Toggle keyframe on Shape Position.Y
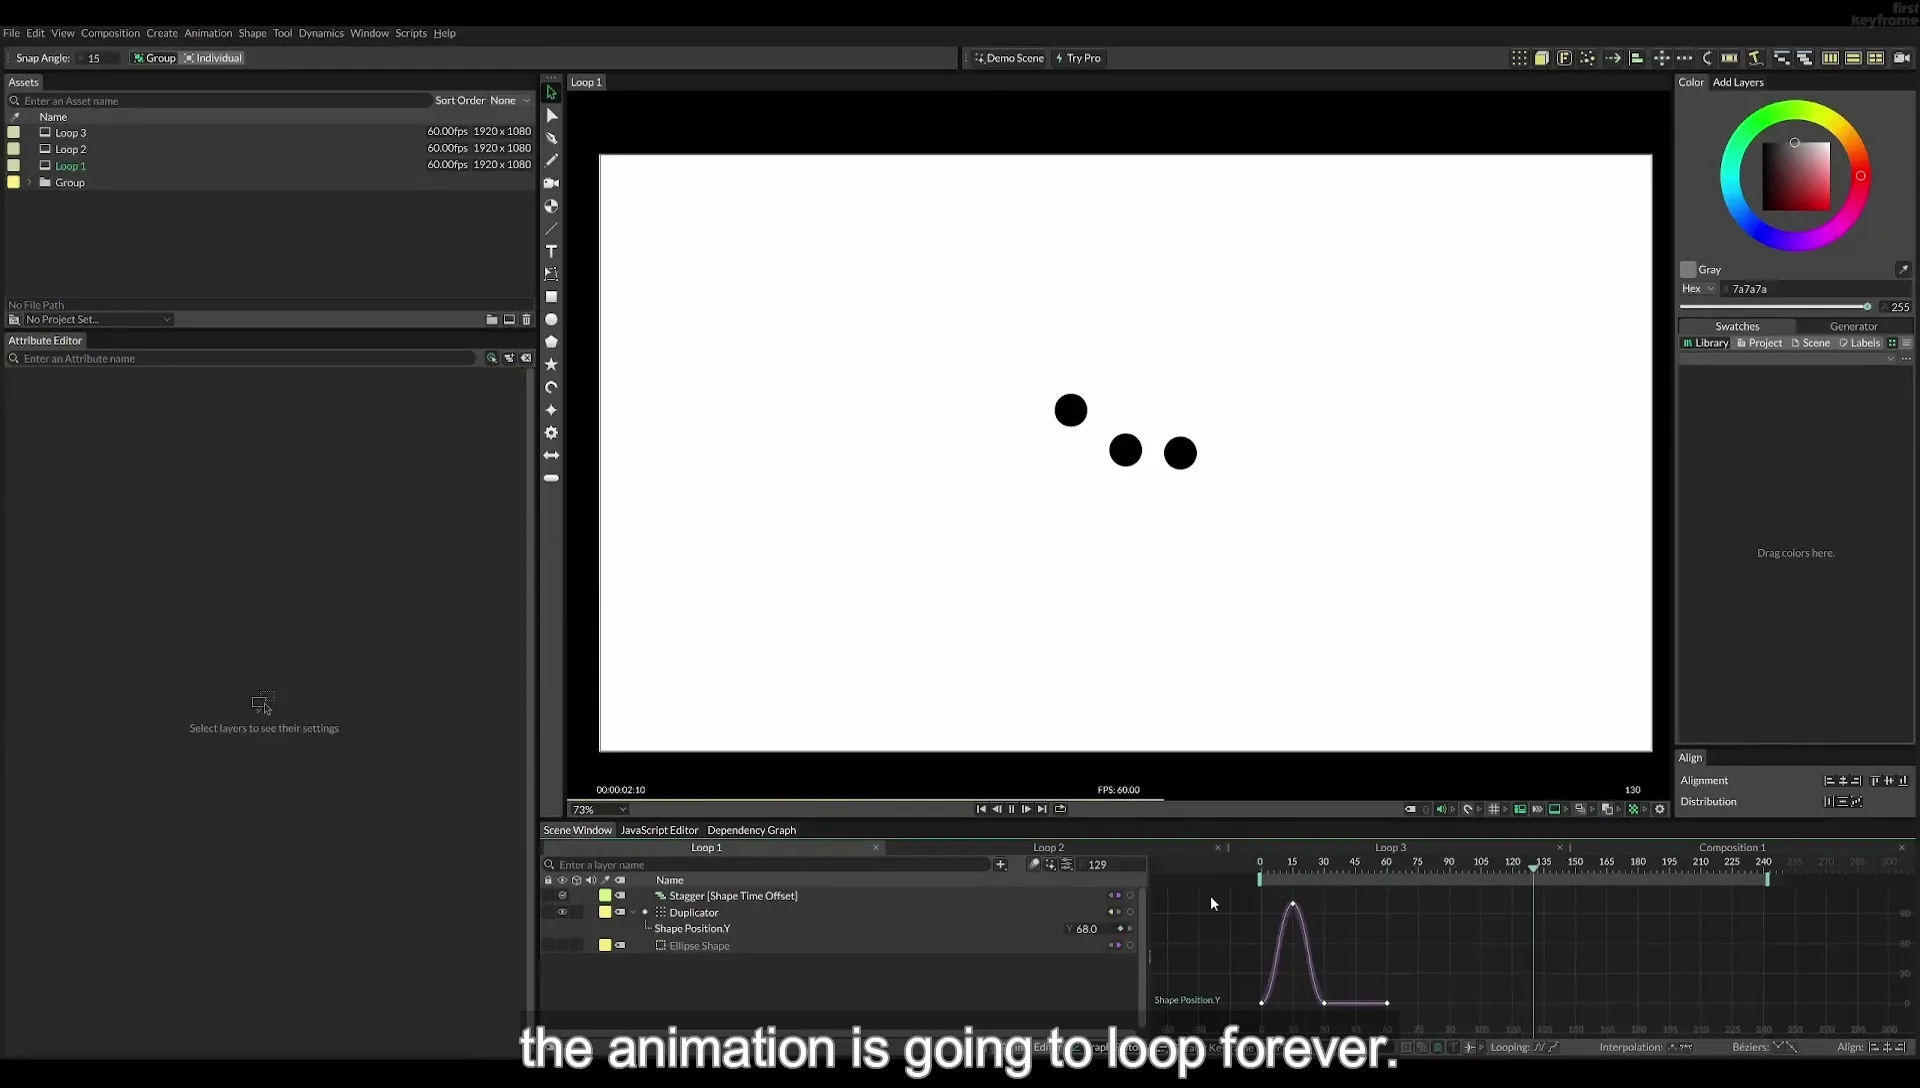This screenshot has width=1920, height=1088. point(1120,929)
